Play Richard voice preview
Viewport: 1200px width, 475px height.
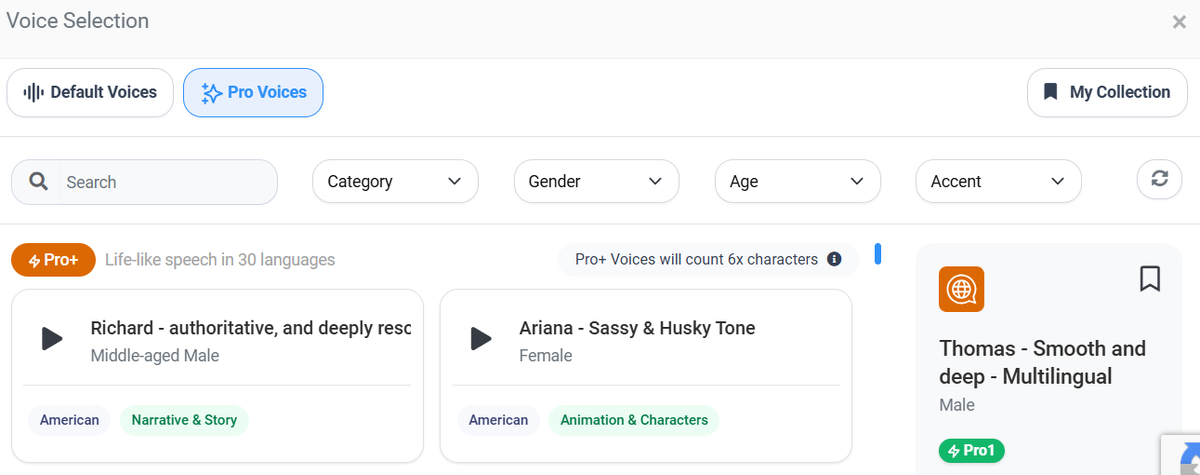[52, 338]
